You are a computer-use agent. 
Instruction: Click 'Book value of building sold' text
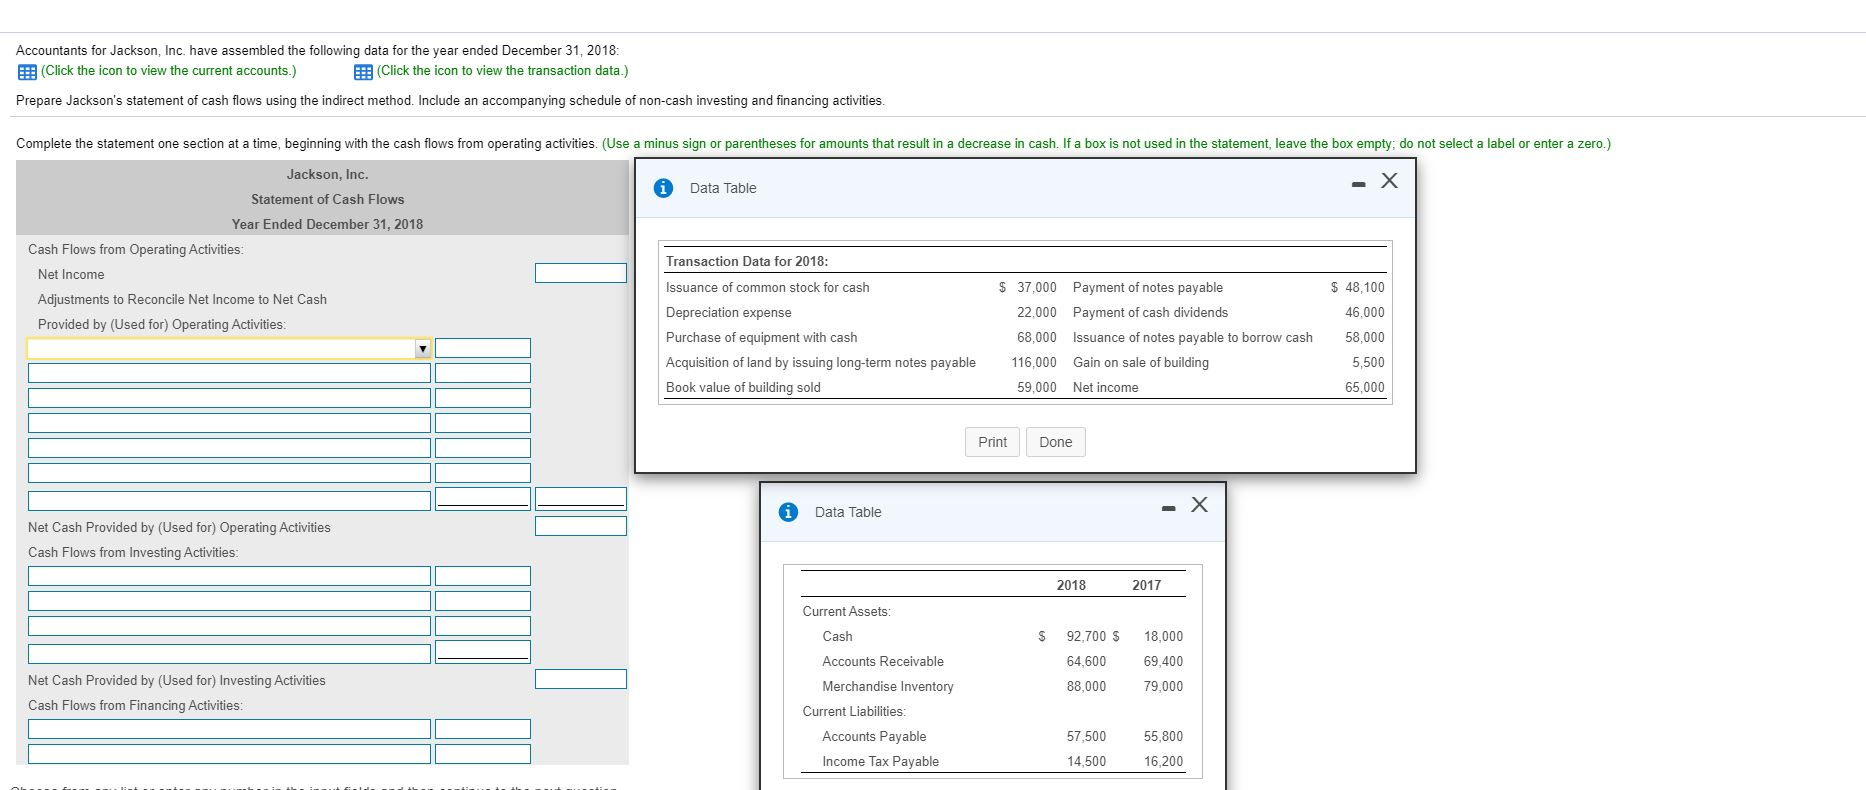click(743, 388)
